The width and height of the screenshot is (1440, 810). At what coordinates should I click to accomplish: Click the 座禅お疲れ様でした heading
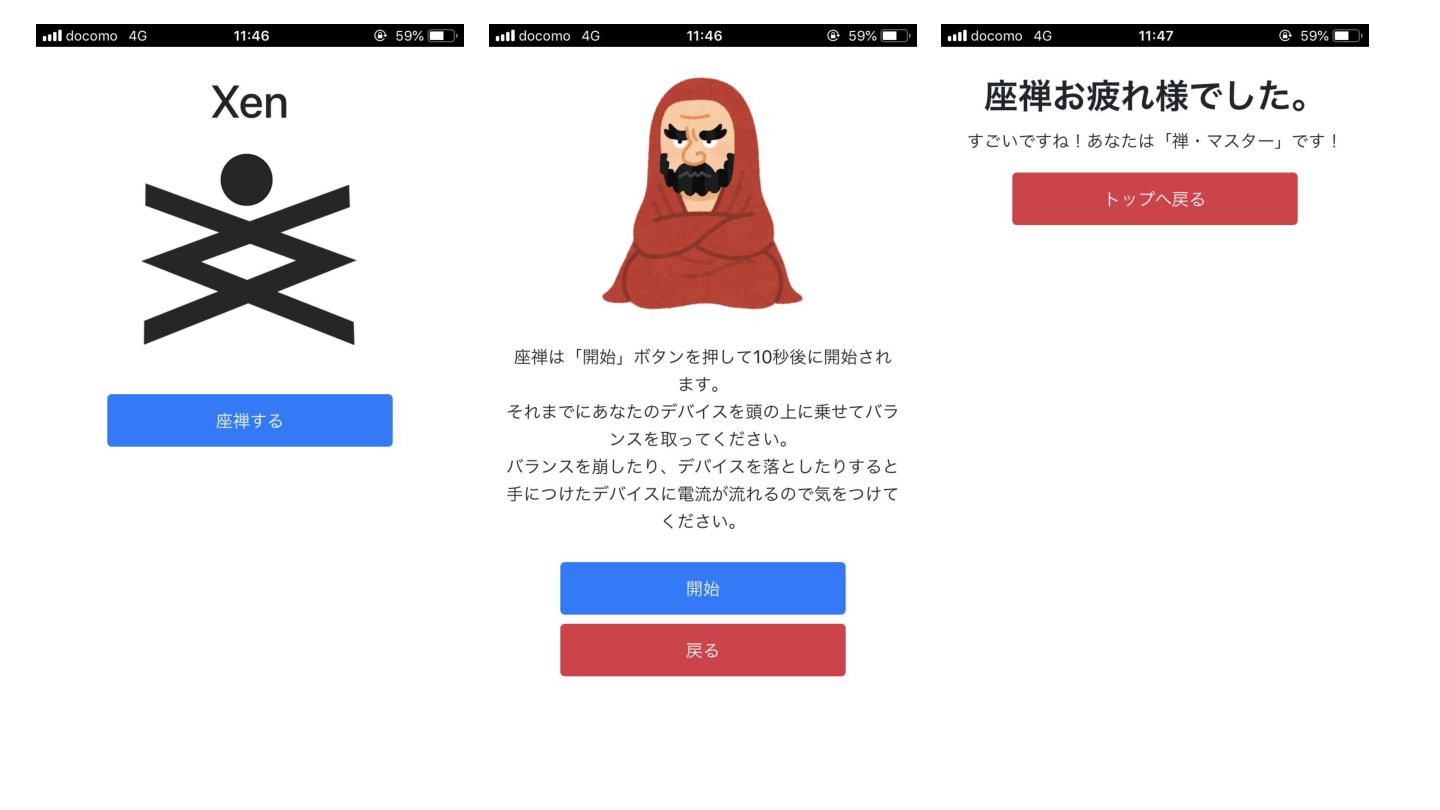coord(1148,97)
